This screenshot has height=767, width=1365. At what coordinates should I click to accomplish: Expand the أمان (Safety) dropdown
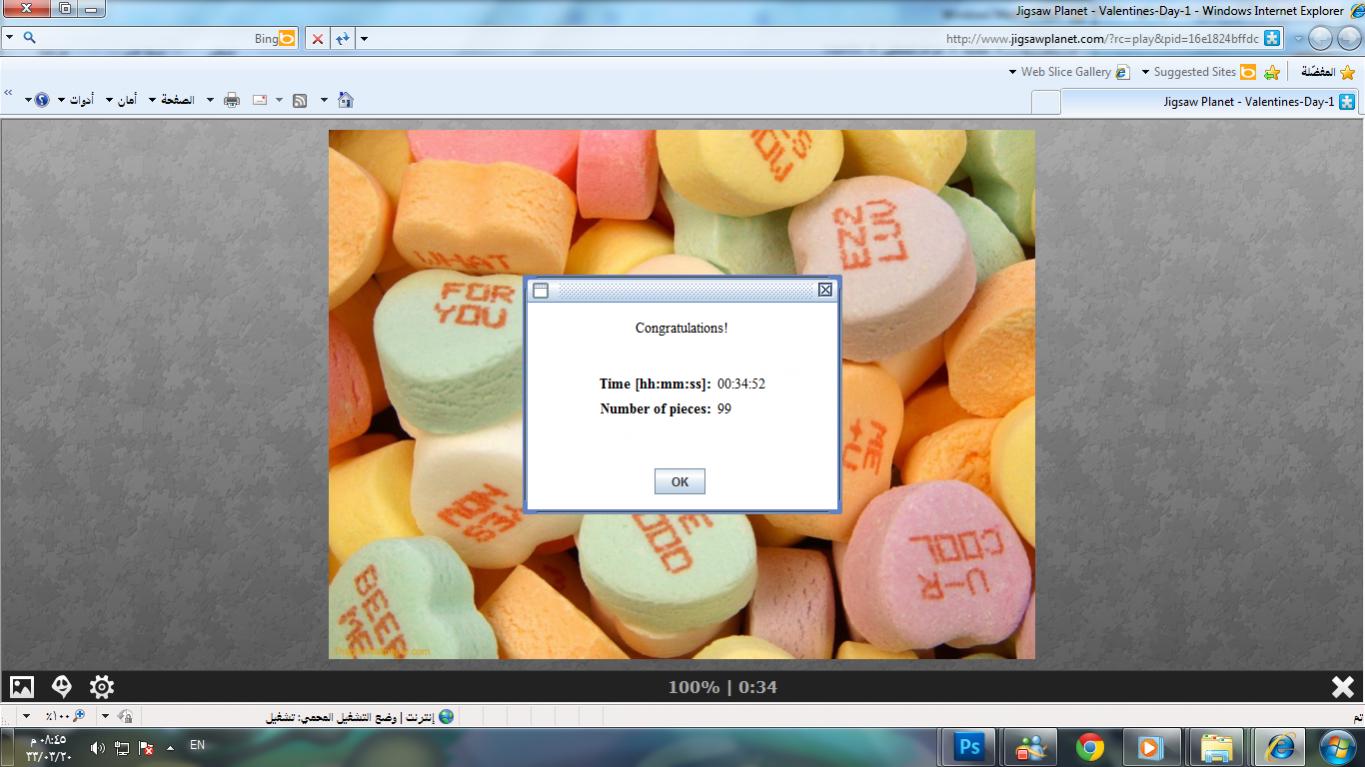click(x=126, y=100)
